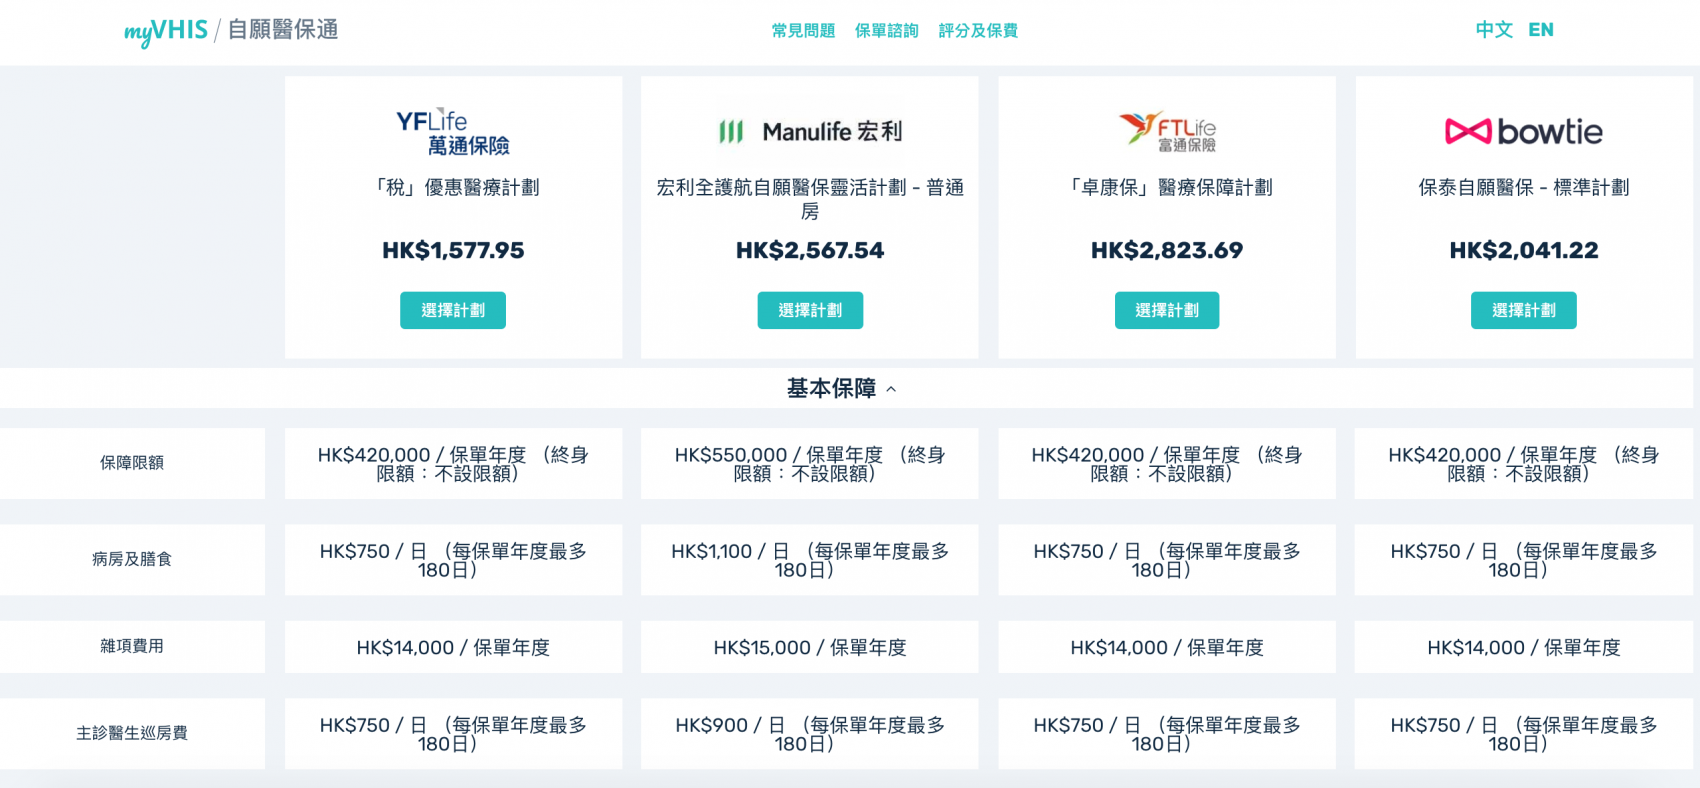Viewport: 1700px width, 788px height.
Task: Click the 保障限額 row label
Action: [x=132, y=463]
